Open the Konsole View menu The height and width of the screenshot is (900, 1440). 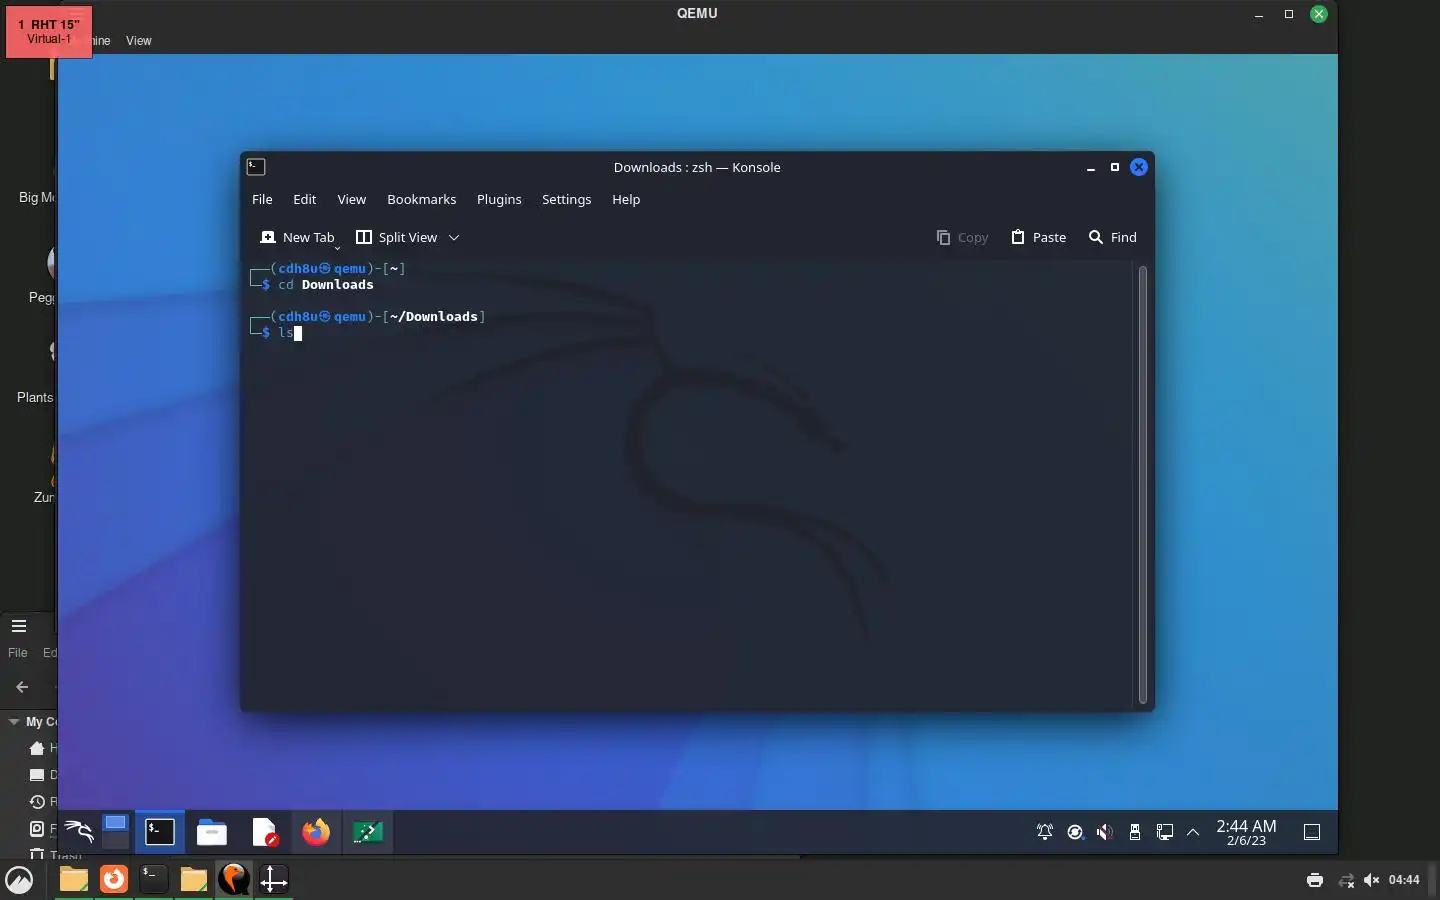click(x=351, y=199)
